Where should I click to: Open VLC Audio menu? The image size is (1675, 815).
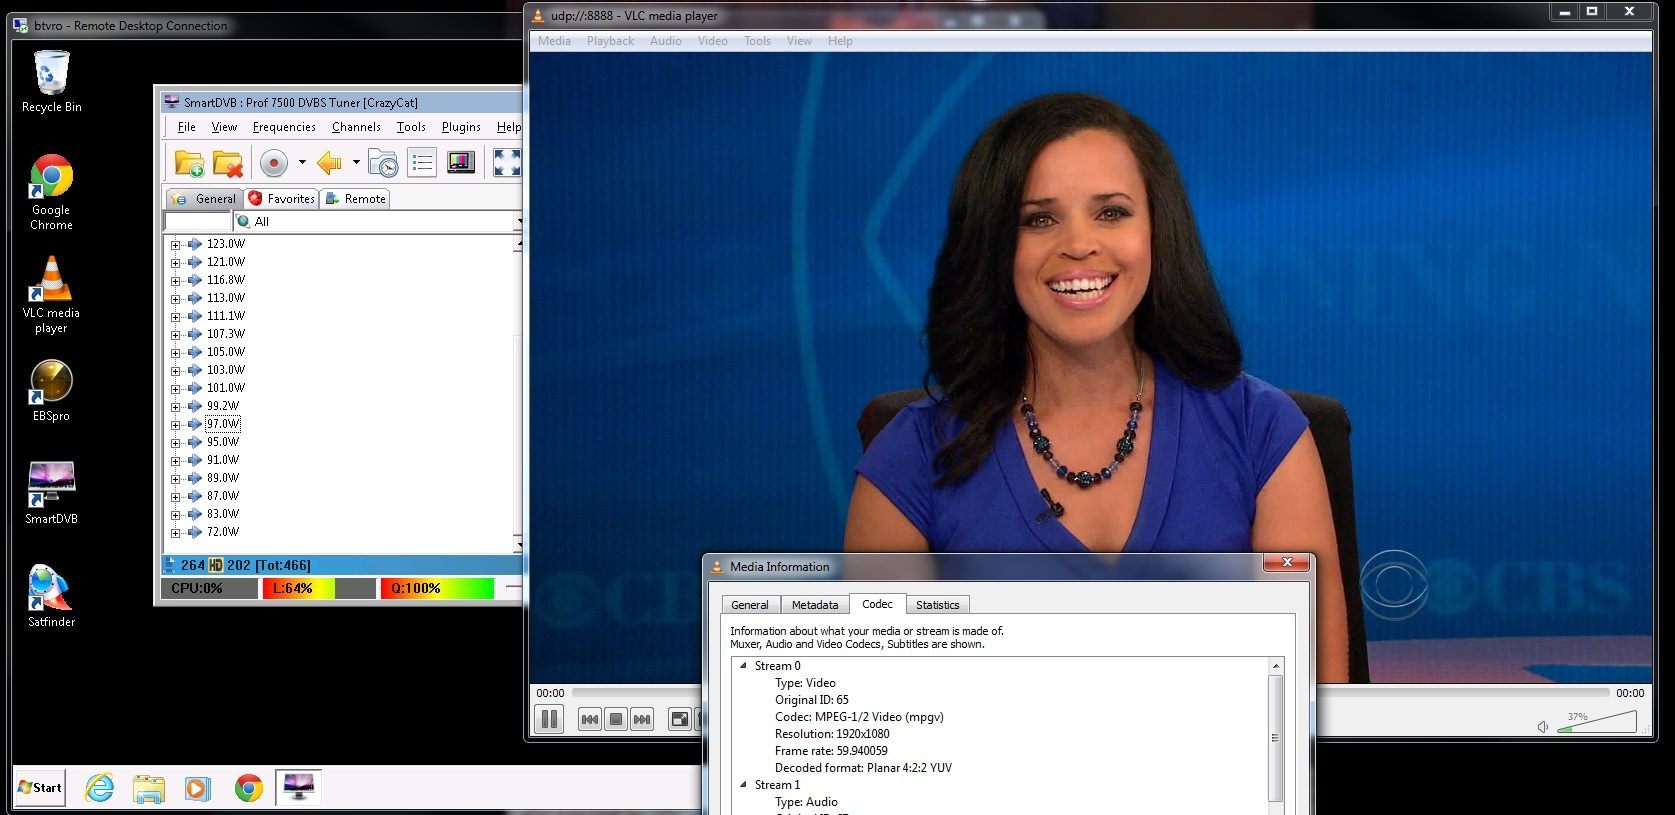pyautogui.click(x=666, y=41)
